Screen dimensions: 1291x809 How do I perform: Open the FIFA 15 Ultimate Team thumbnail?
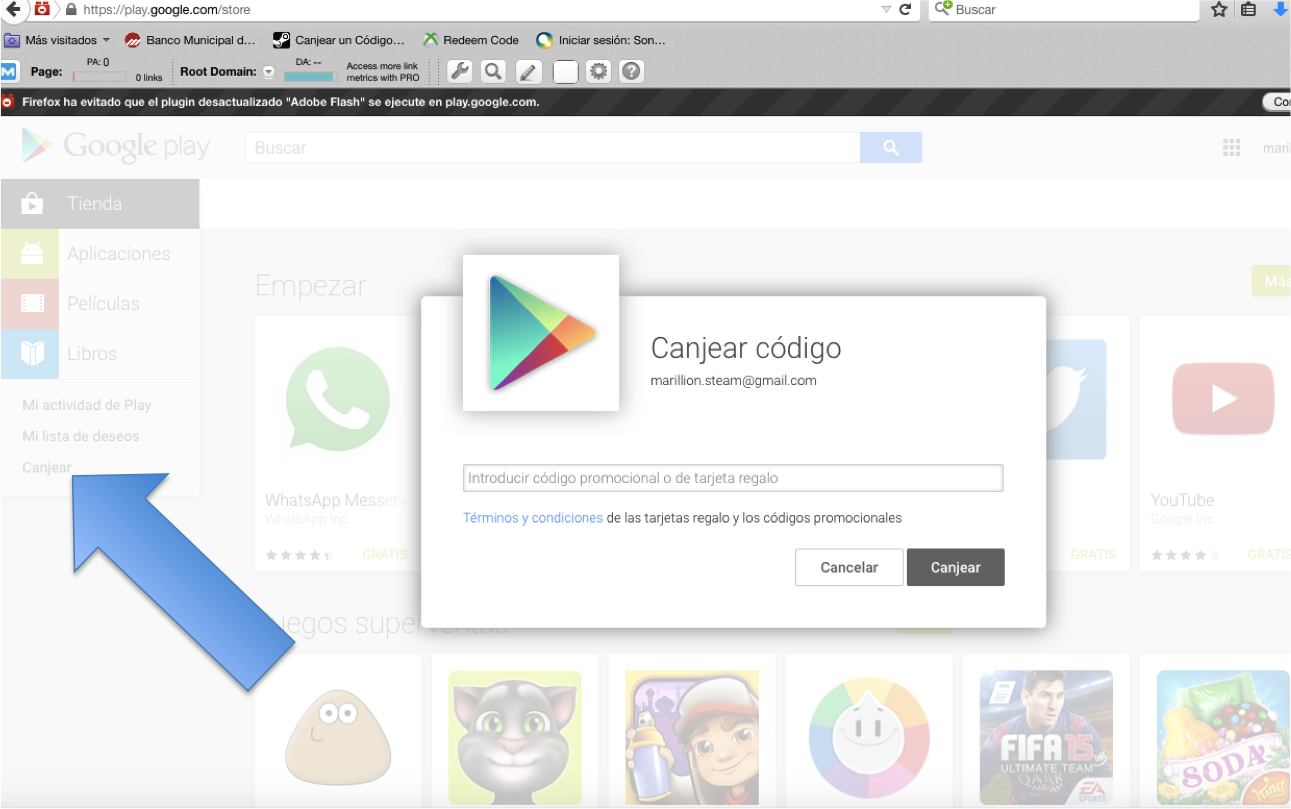(1046, 738)
